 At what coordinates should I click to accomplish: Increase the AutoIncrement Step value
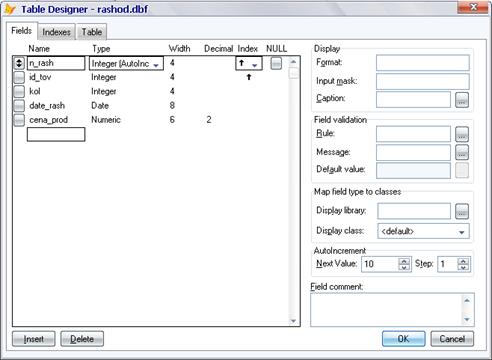[463, 261]
